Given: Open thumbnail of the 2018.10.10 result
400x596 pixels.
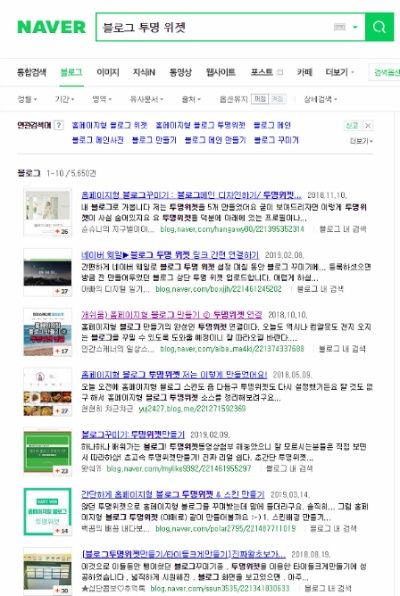Looking at the screenshot, I should (x=48, y=332).
